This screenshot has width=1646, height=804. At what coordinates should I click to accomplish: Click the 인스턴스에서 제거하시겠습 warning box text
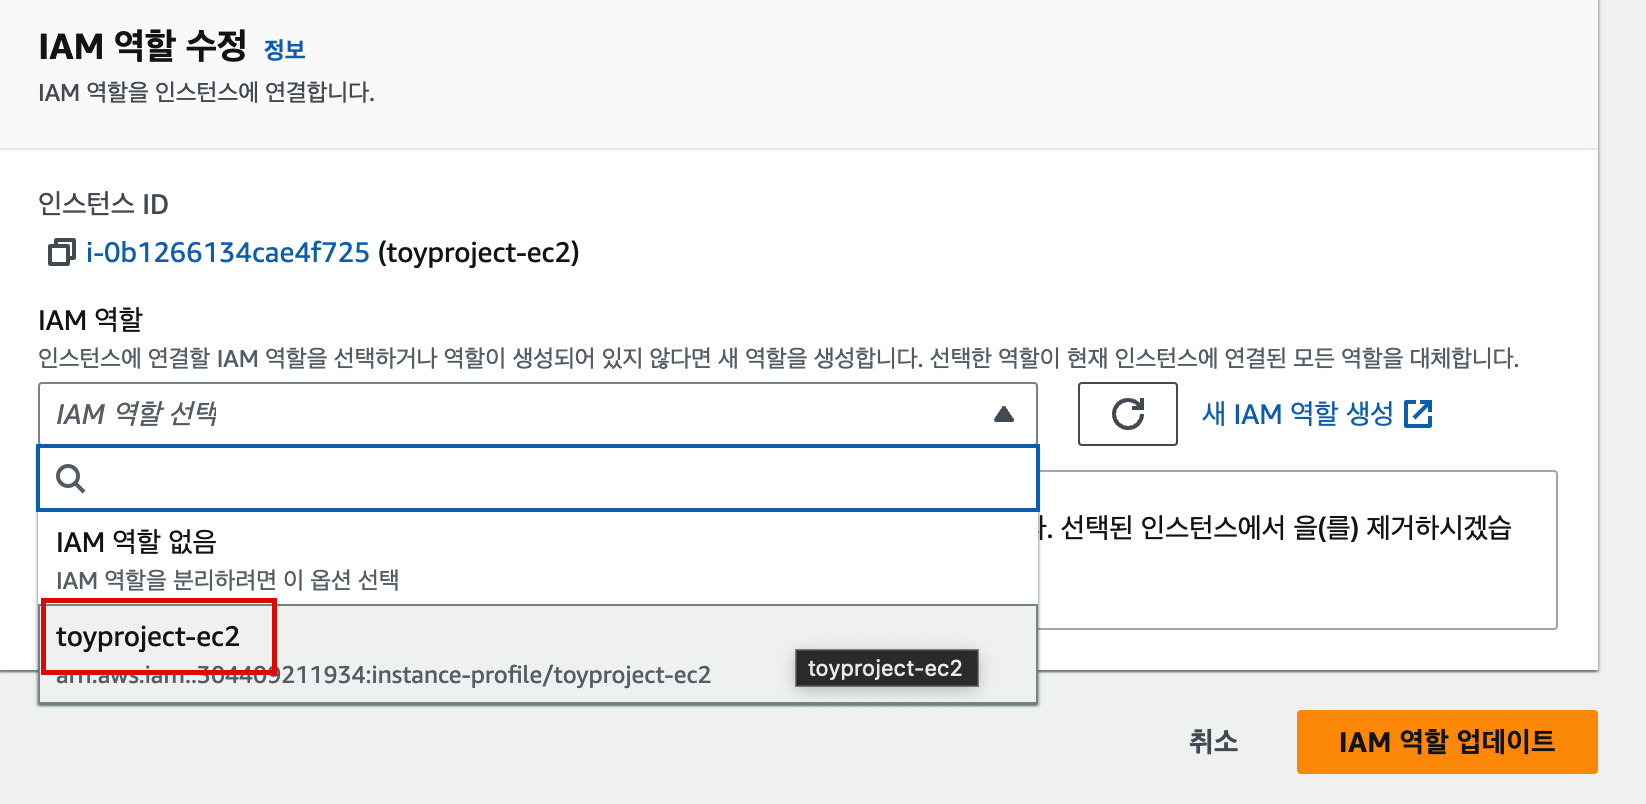click(1275, 527)
